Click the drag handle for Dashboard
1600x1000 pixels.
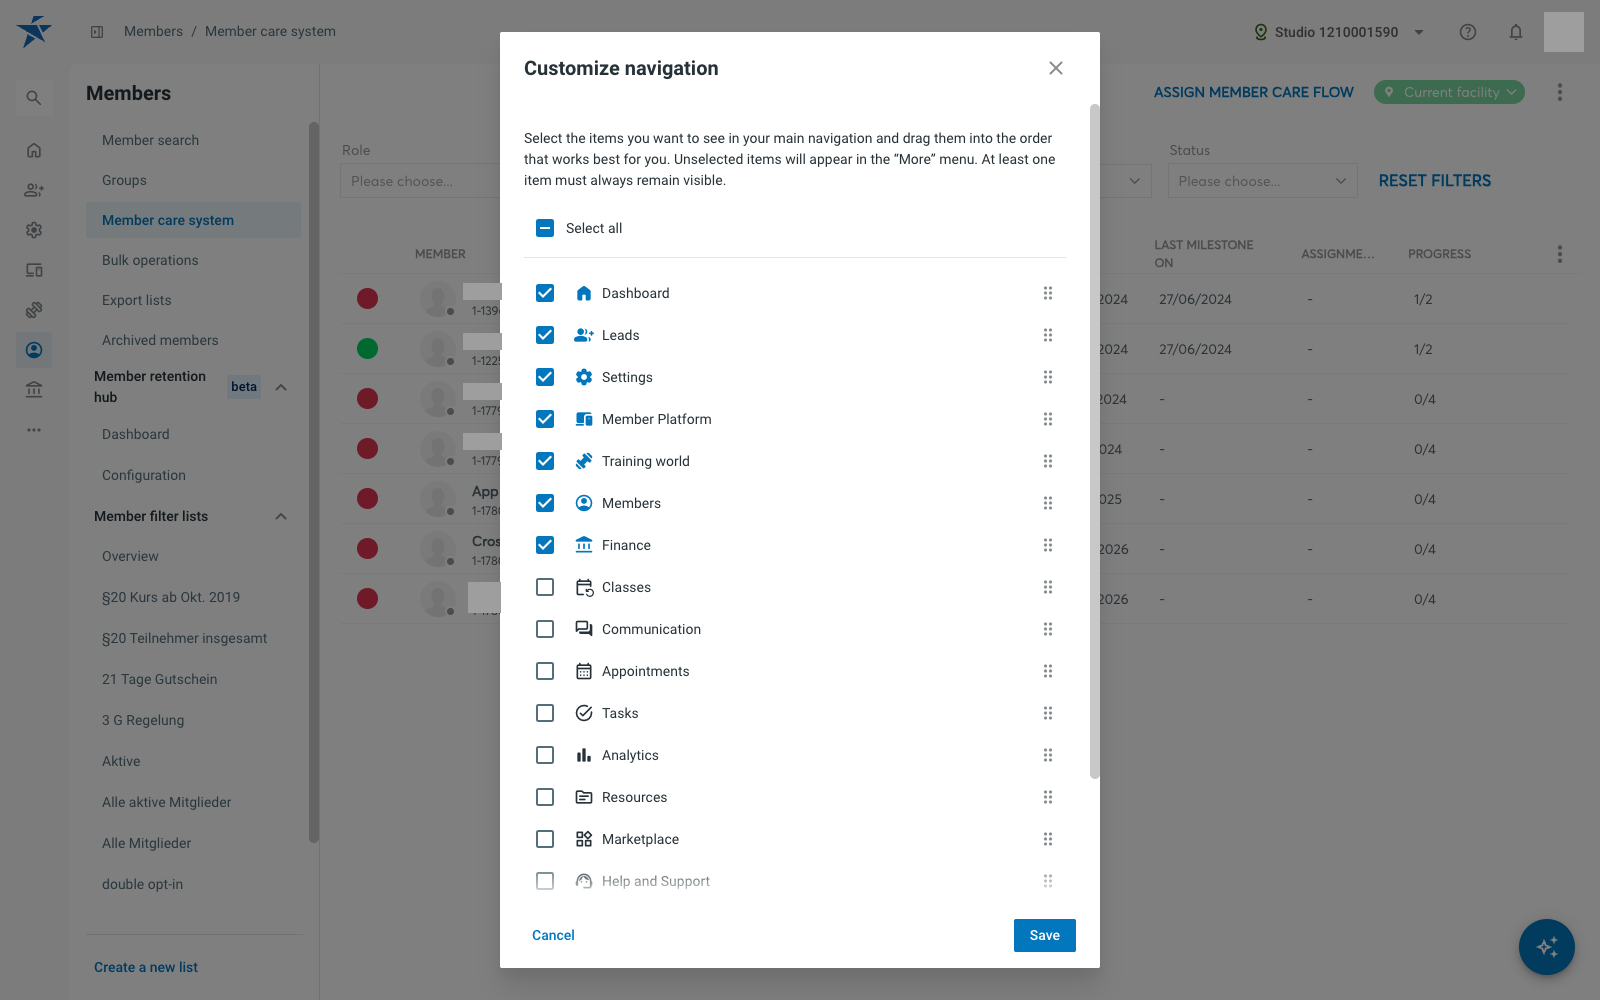1048,293
